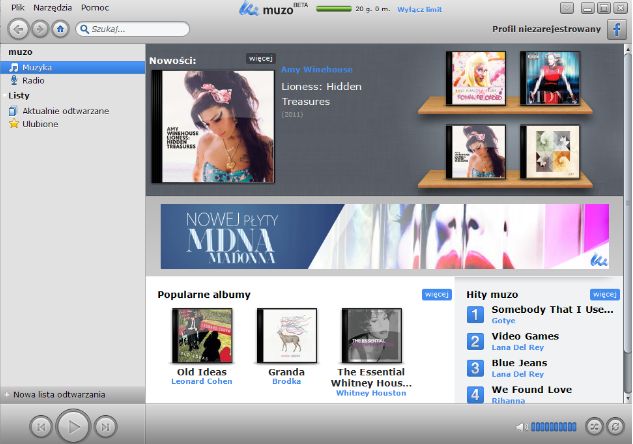Click the magnifier icon in search box
The image size is (633, 444).
point(84,29)
